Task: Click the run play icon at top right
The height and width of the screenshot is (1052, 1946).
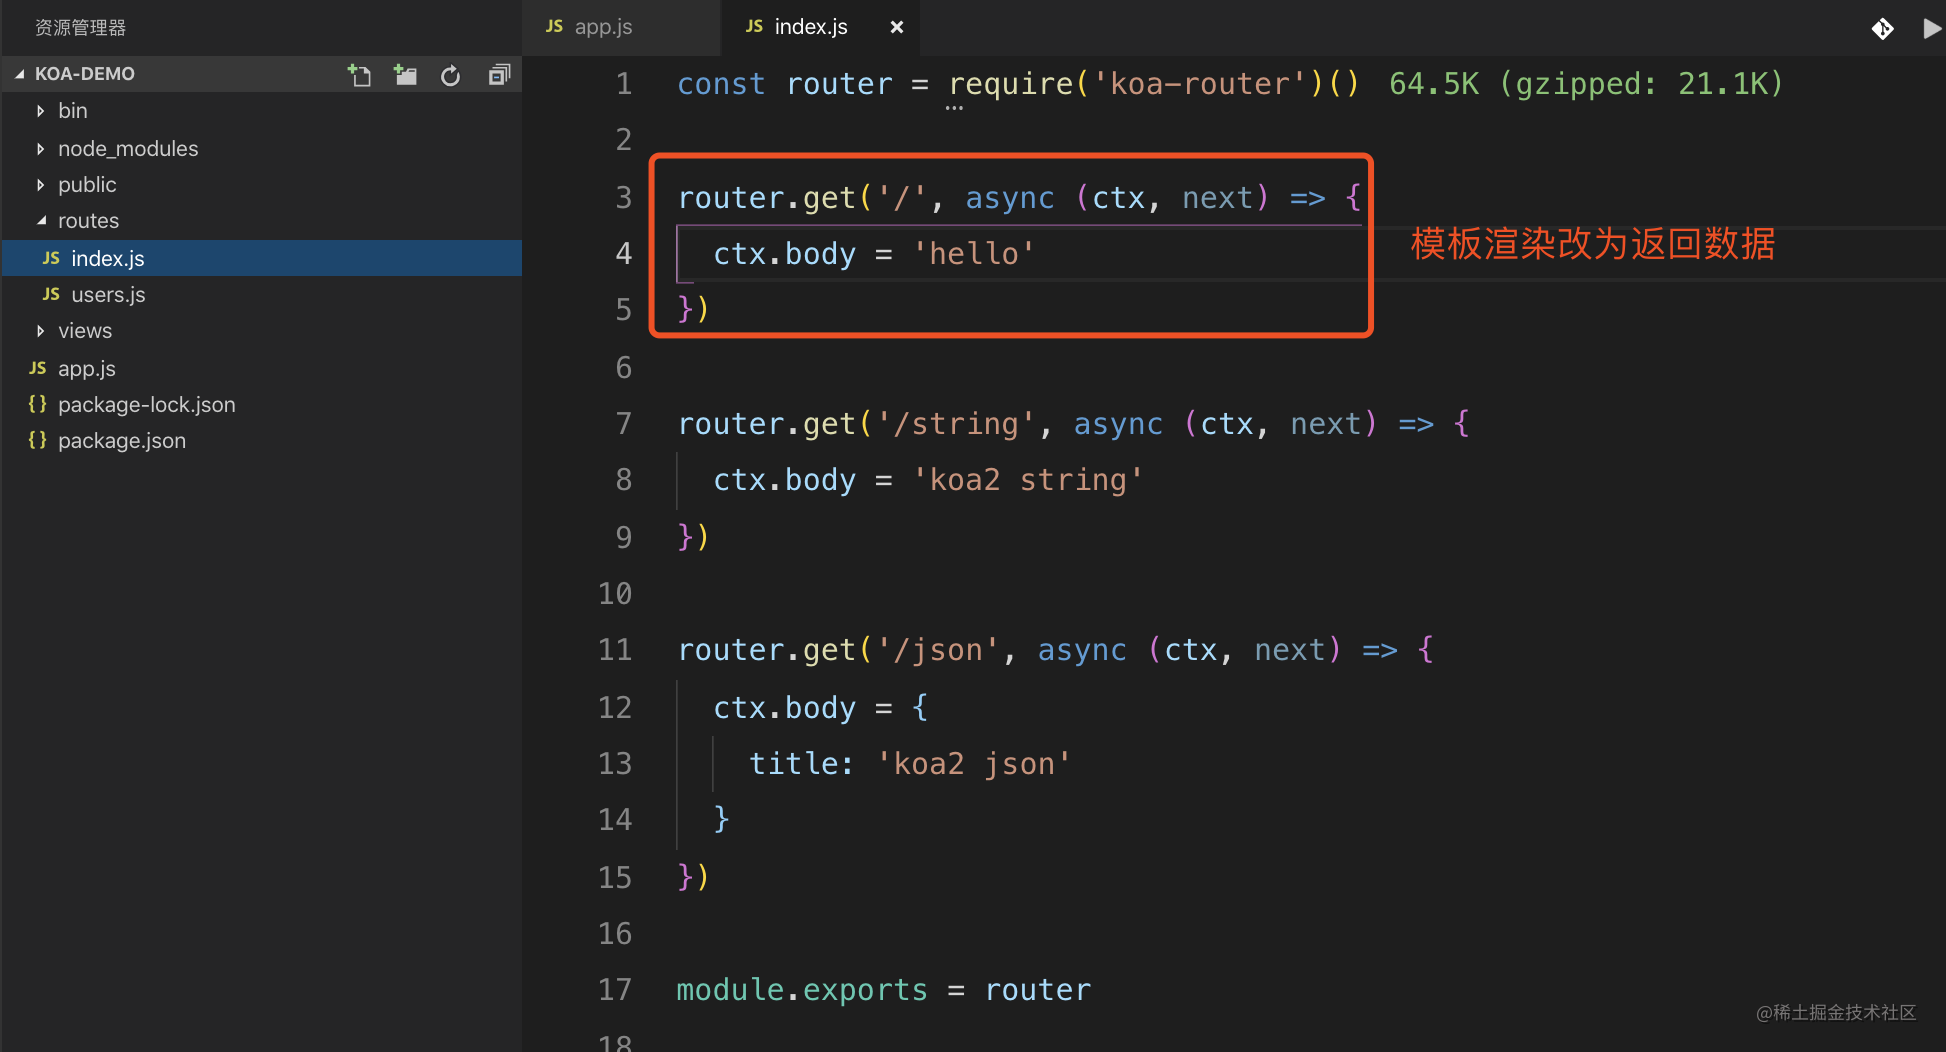Action: coord(1931,28)
